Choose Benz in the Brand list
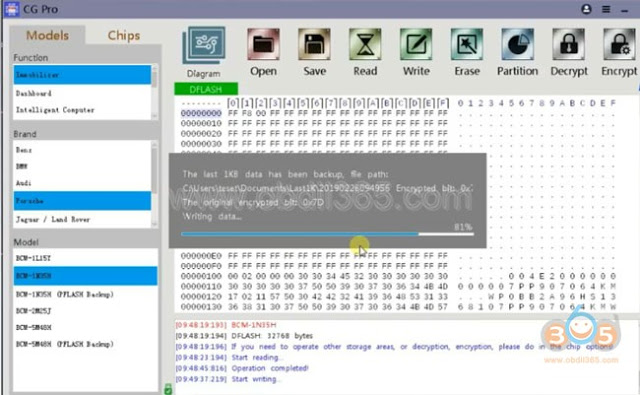The width and height of the screenshot is (640, 395). pyautogui.click(x=82, y=150)
